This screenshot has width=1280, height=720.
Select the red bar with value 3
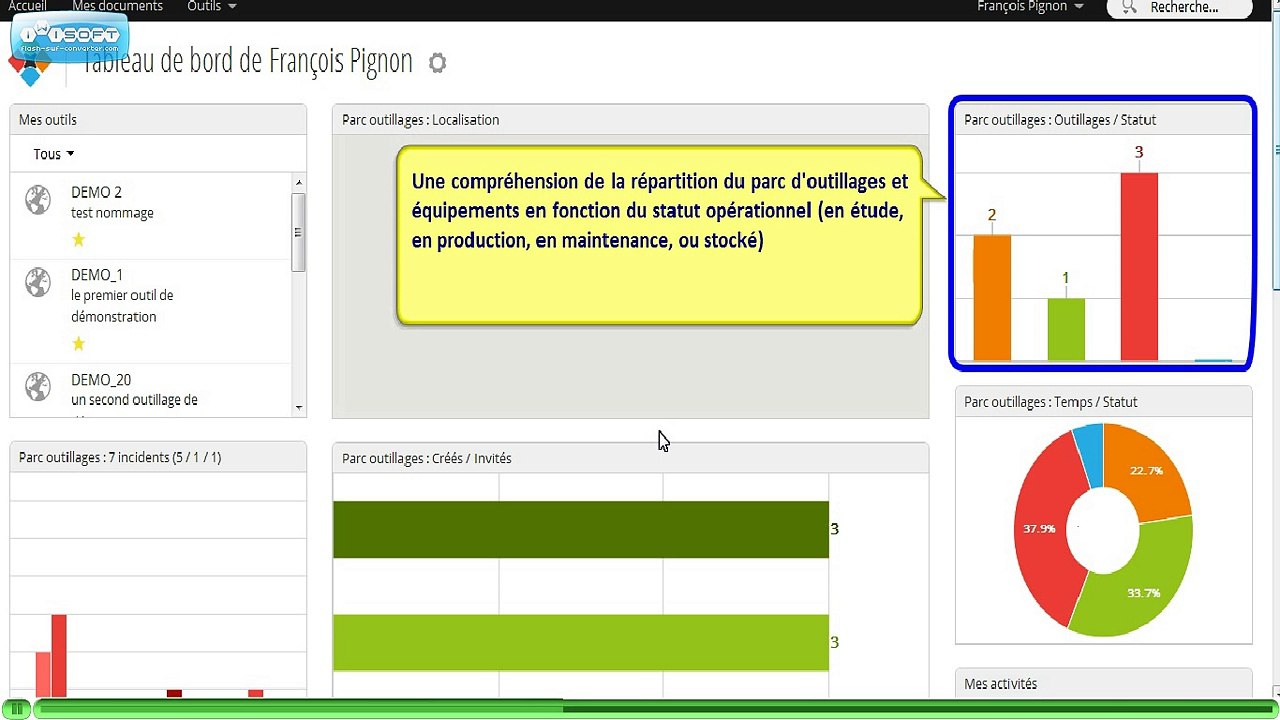tap(1139, 267)
